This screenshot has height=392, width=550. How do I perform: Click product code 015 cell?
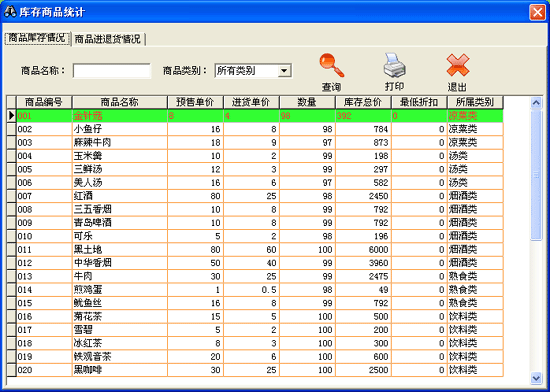click(x=44, y=303)
